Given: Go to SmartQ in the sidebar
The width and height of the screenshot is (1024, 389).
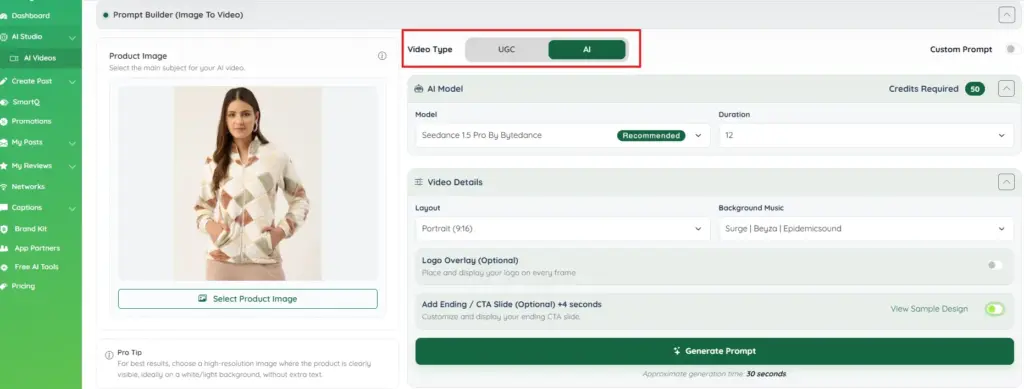Looking at the screenshot, I should (x=26, y=102).
